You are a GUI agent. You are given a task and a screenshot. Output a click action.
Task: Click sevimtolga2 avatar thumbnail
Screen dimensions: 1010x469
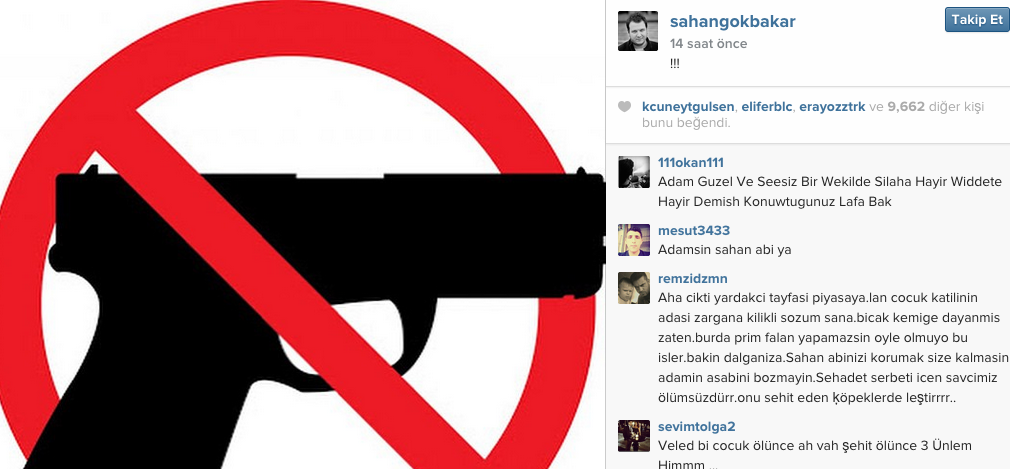tap(634, 436)
